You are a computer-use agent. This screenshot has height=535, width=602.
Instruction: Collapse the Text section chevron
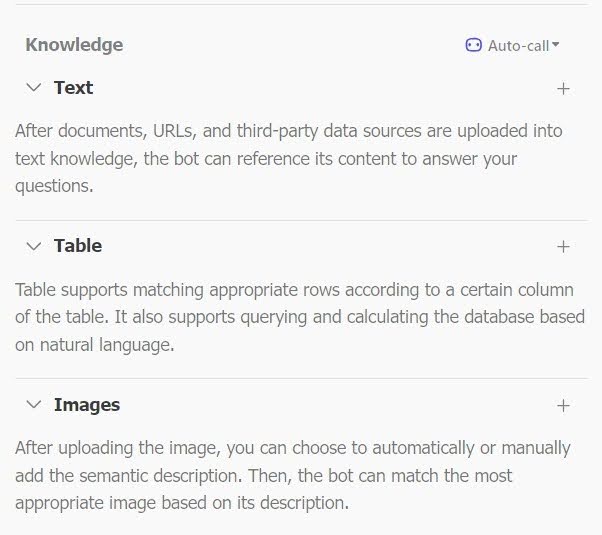tap(34, 88)
